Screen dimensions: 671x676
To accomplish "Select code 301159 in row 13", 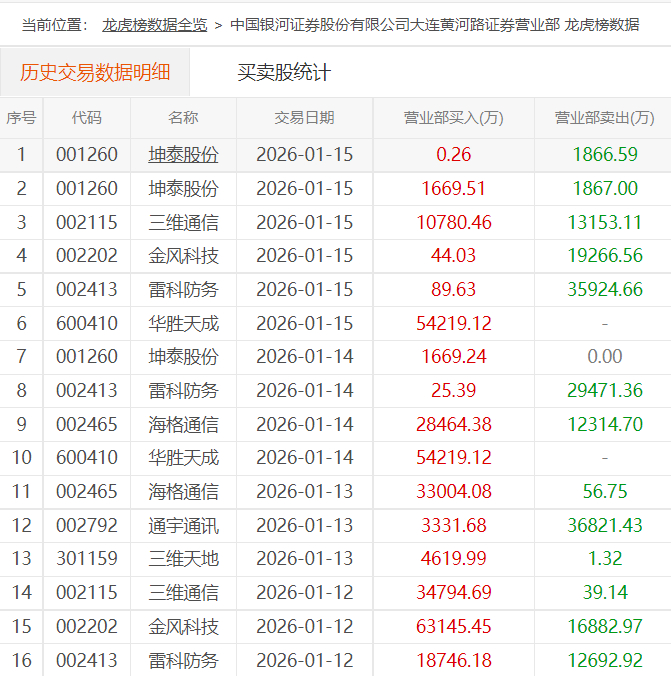I will point(87,559).
